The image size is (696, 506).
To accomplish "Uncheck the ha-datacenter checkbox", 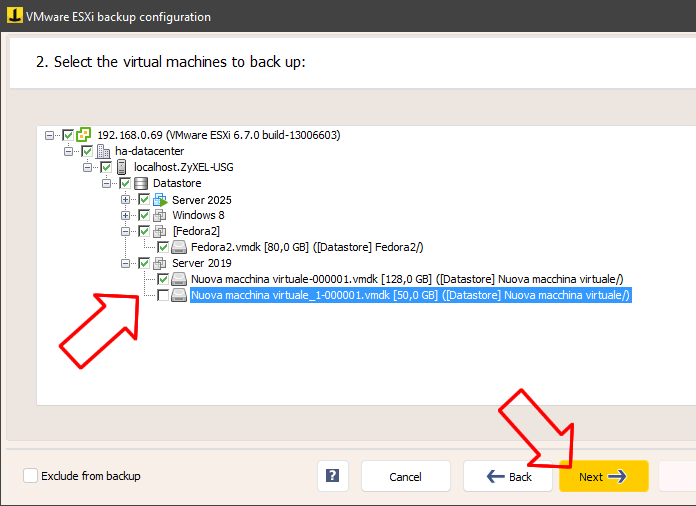I will coord(87,151).
